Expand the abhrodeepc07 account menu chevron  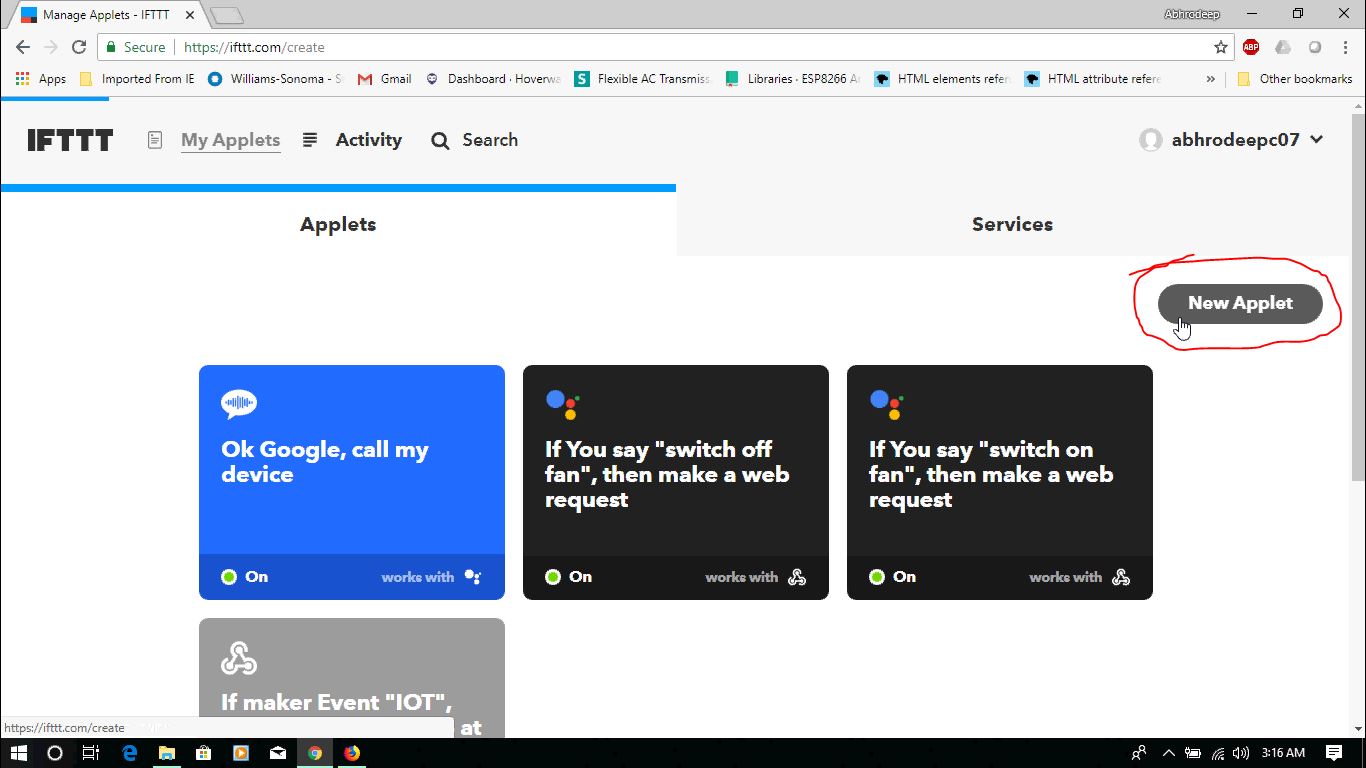click(x=1316, y=140)
